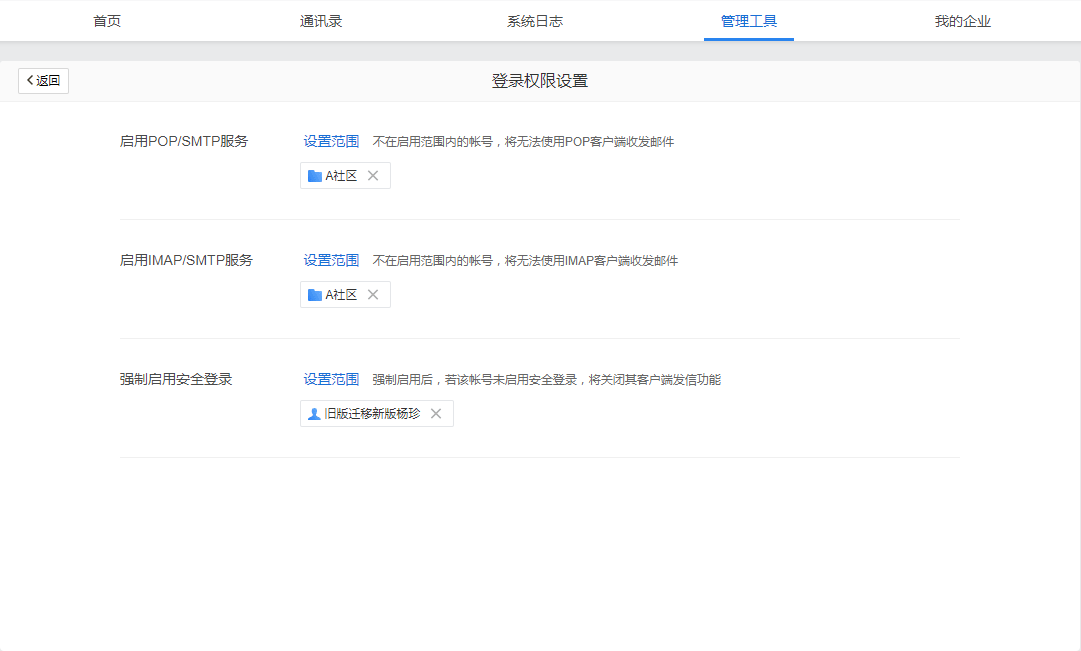Remove 旧版迁移新版杨珍 from the secure login scope
The width and height of the screenshot is (1081, 651).
(x=436, y=414)
